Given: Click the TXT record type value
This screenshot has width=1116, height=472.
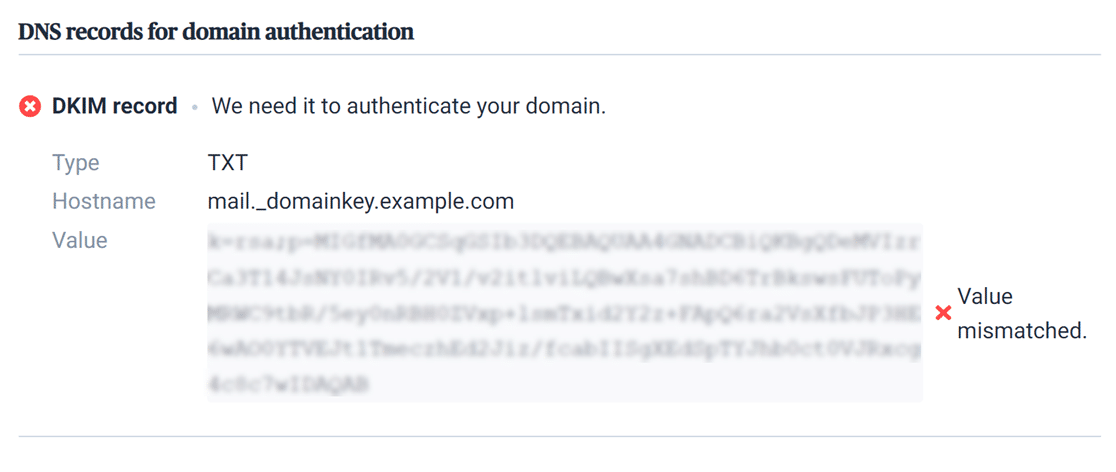Looking at the screenshot, I should click(228, 163).
